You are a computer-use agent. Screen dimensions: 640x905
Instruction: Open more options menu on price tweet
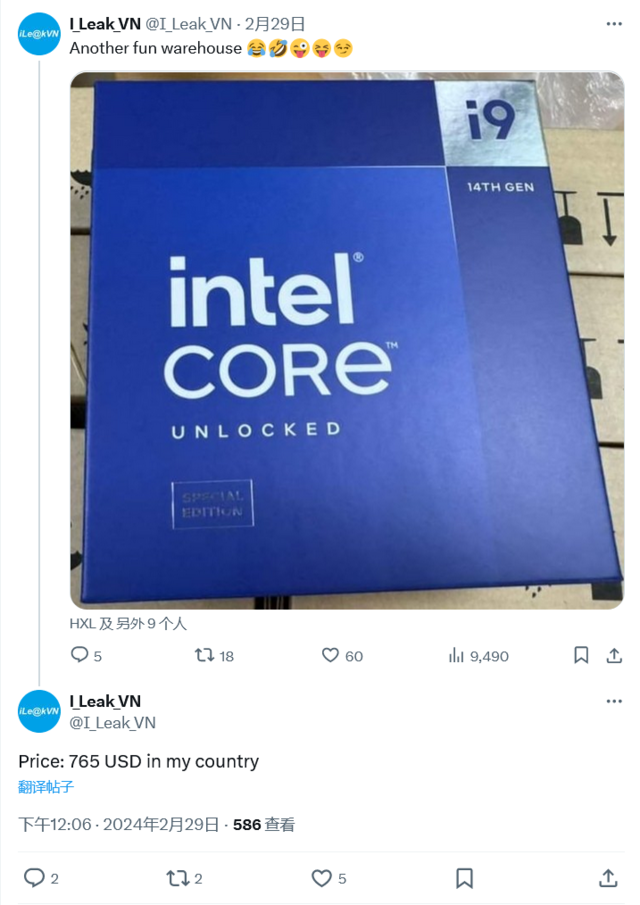tap(614, 701)
